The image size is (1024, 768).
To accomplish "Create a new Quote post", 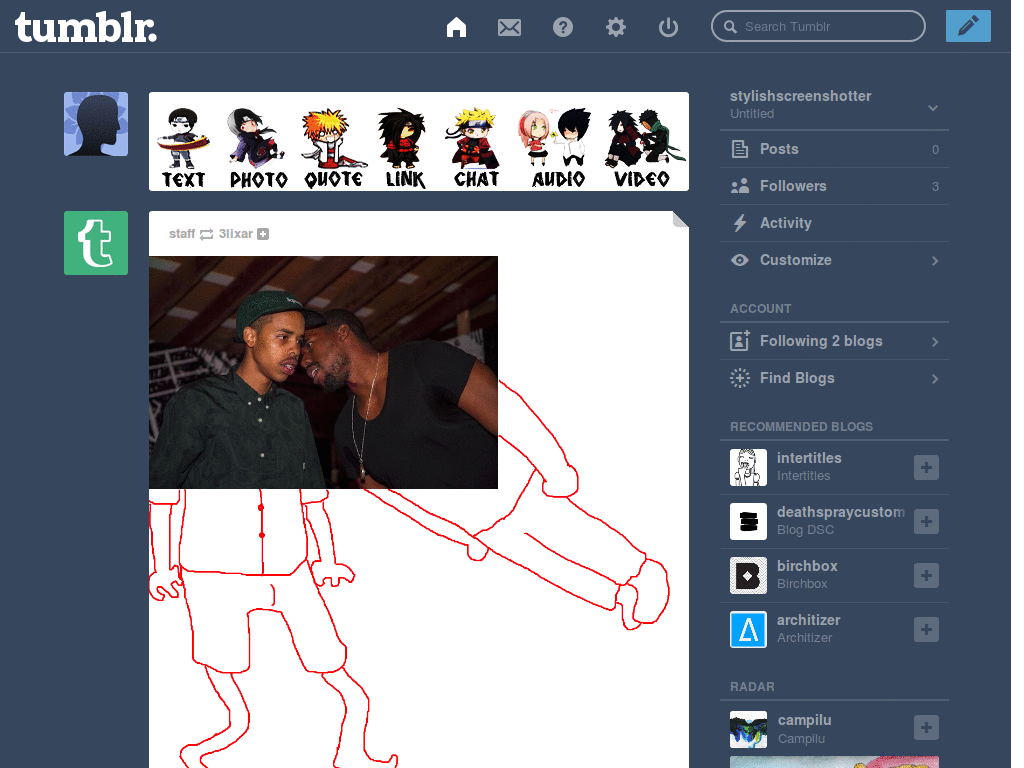I will (x=334, y=148).
